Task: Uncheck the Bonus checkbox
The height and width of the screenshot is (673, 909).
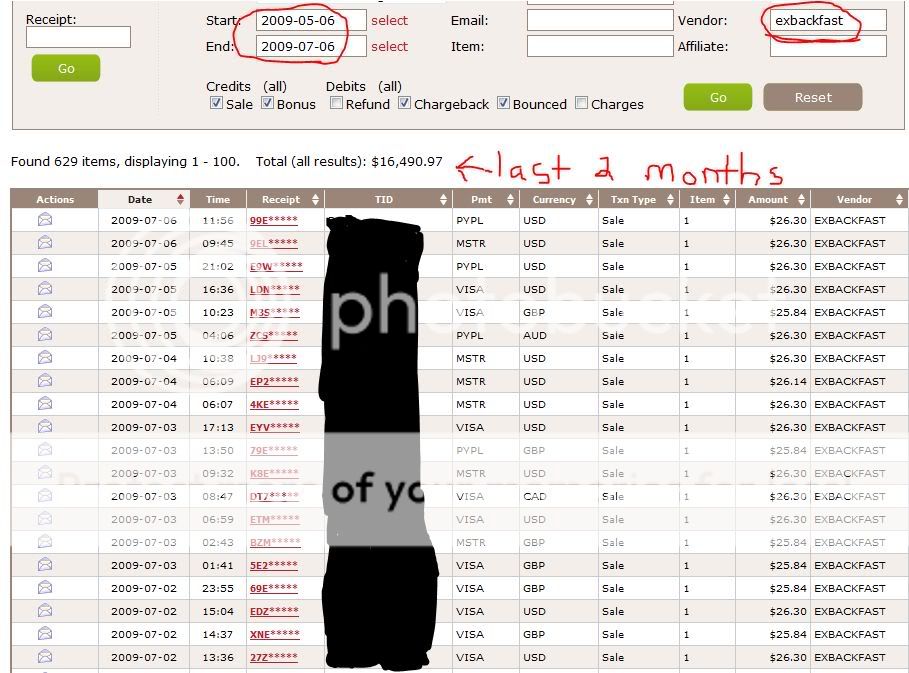Action: (x=267, y=103)
